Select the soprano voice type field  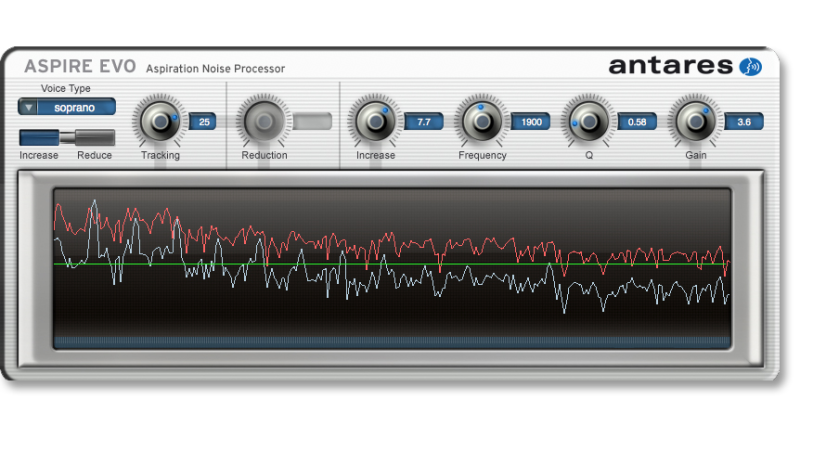click(x=76, y=107)
